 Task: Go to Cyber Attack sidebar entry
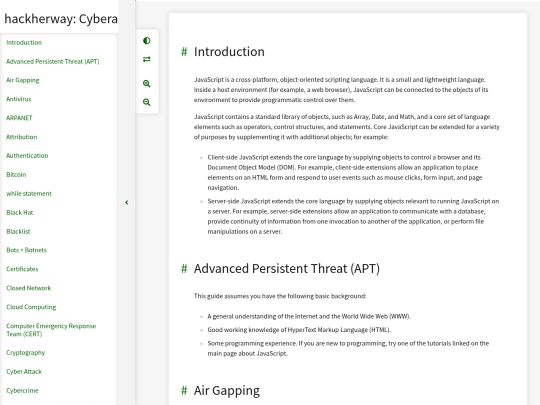24,372
